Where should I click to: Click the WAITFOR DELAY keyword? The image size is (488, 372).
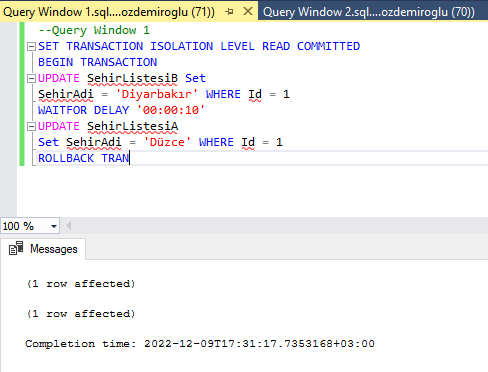coord(83,110)
